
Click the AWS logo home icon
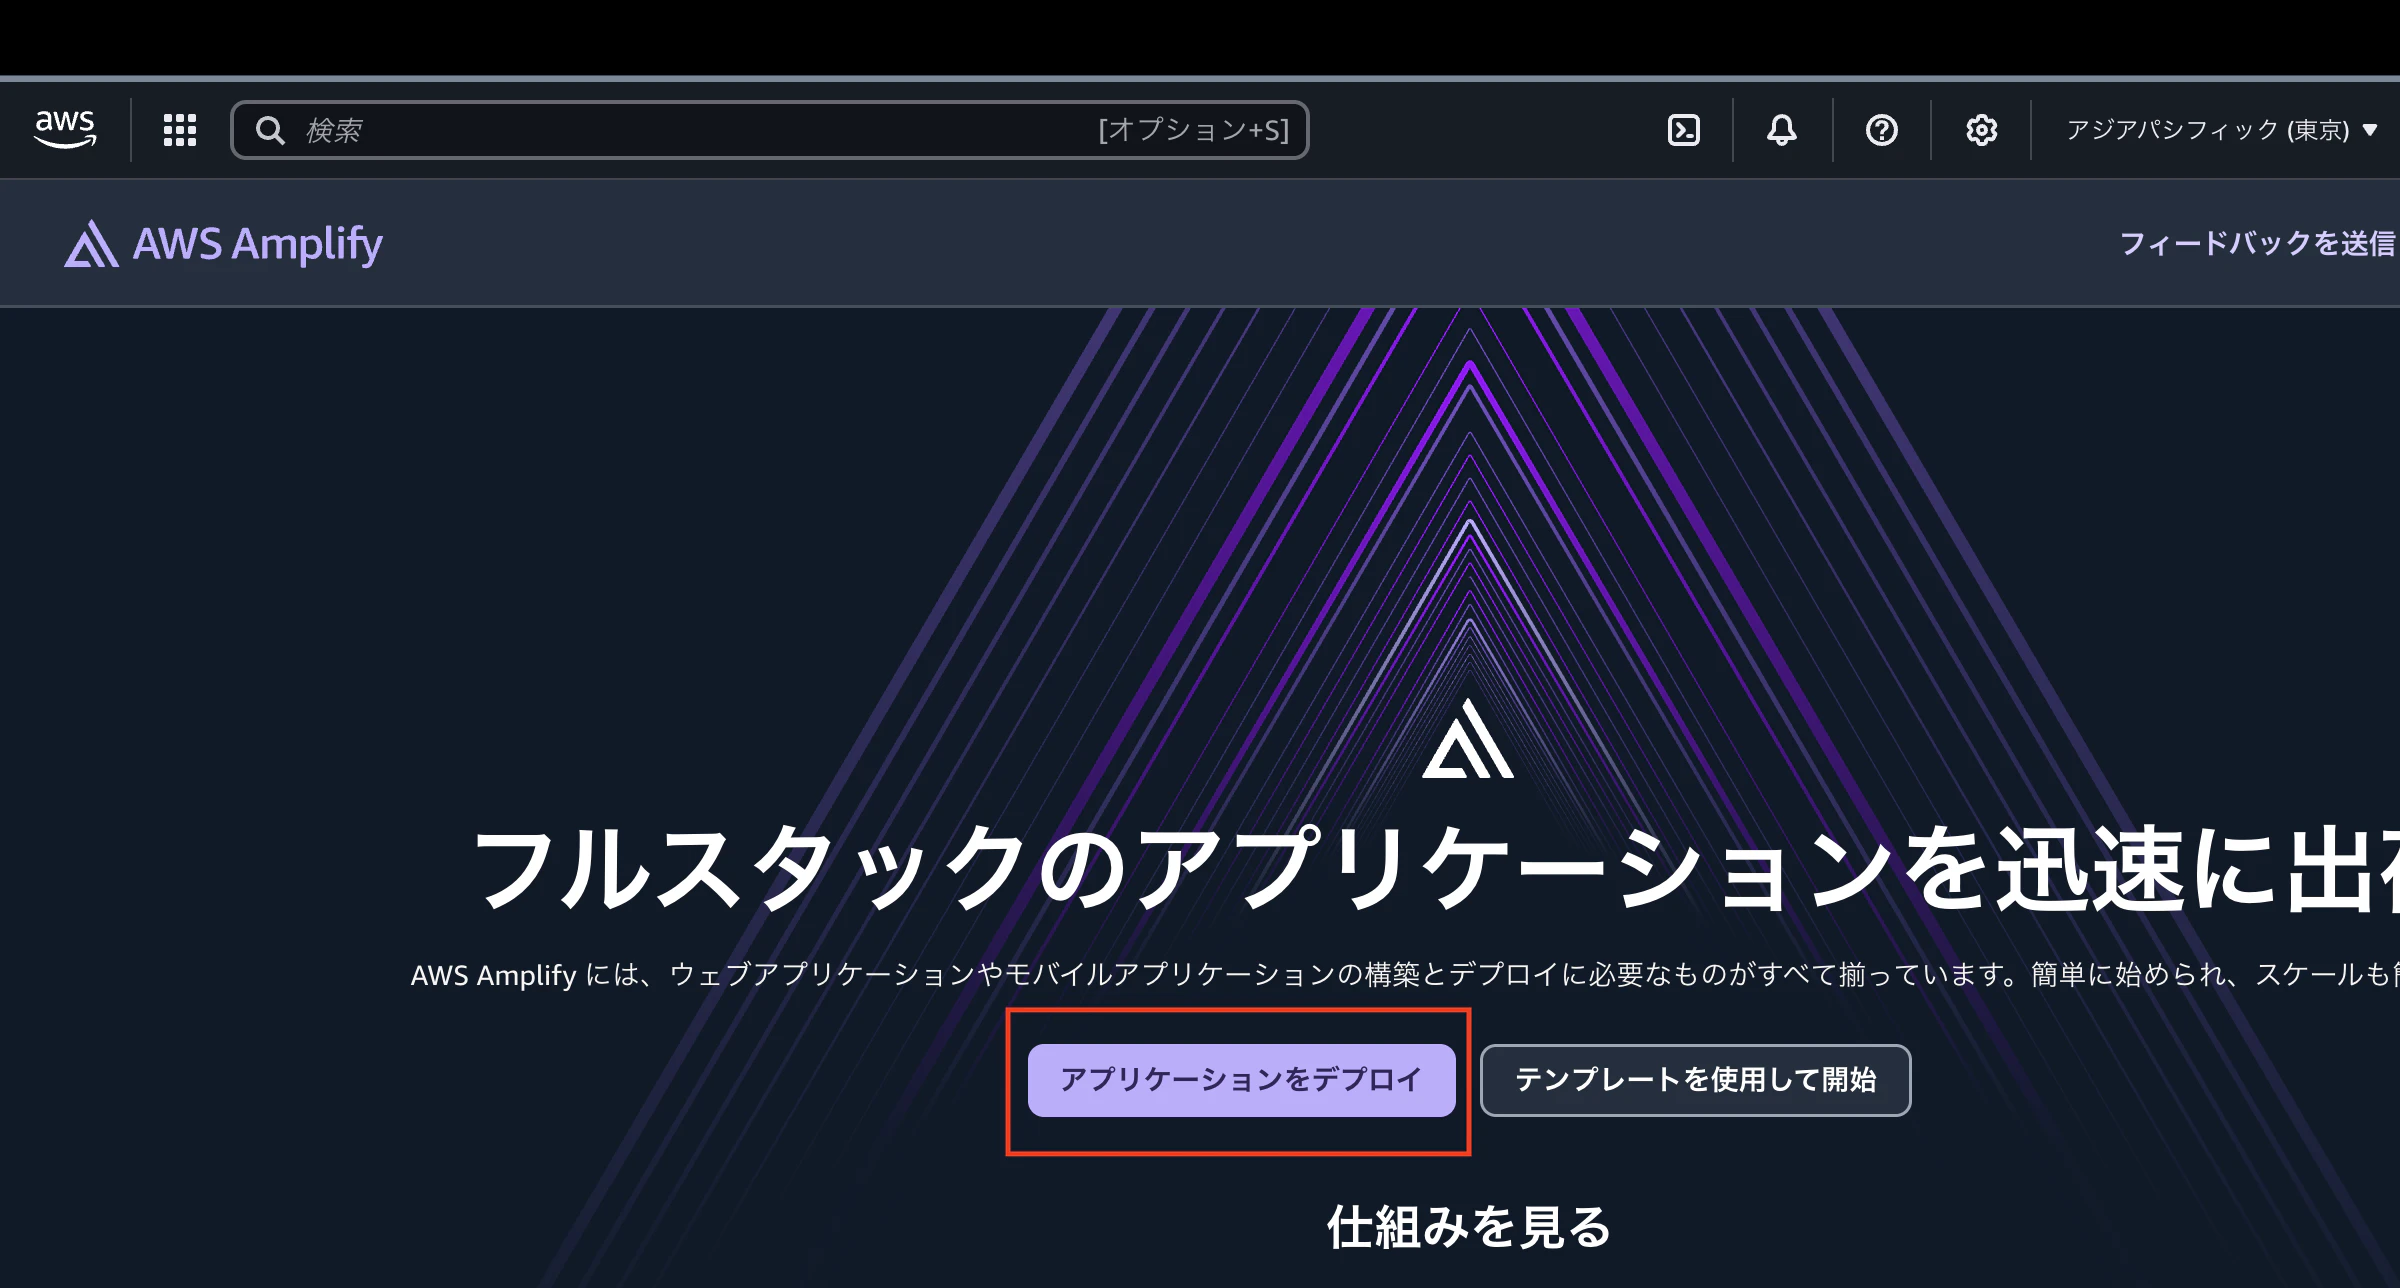[65, 129]
